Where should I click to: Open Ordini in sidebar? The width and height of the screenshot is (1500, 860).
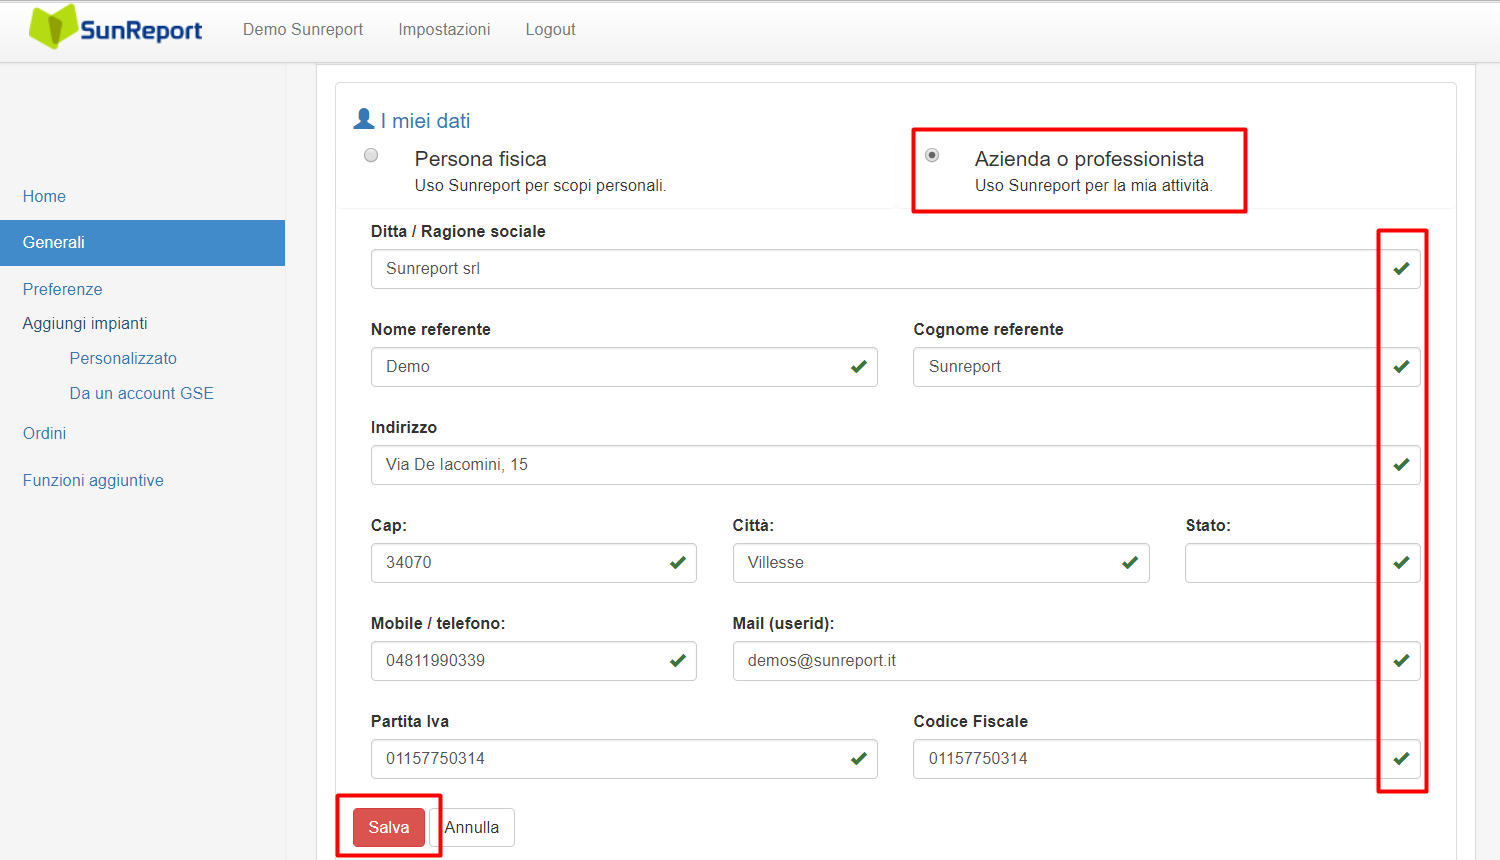pyautogui.click(x=44, y=433)
